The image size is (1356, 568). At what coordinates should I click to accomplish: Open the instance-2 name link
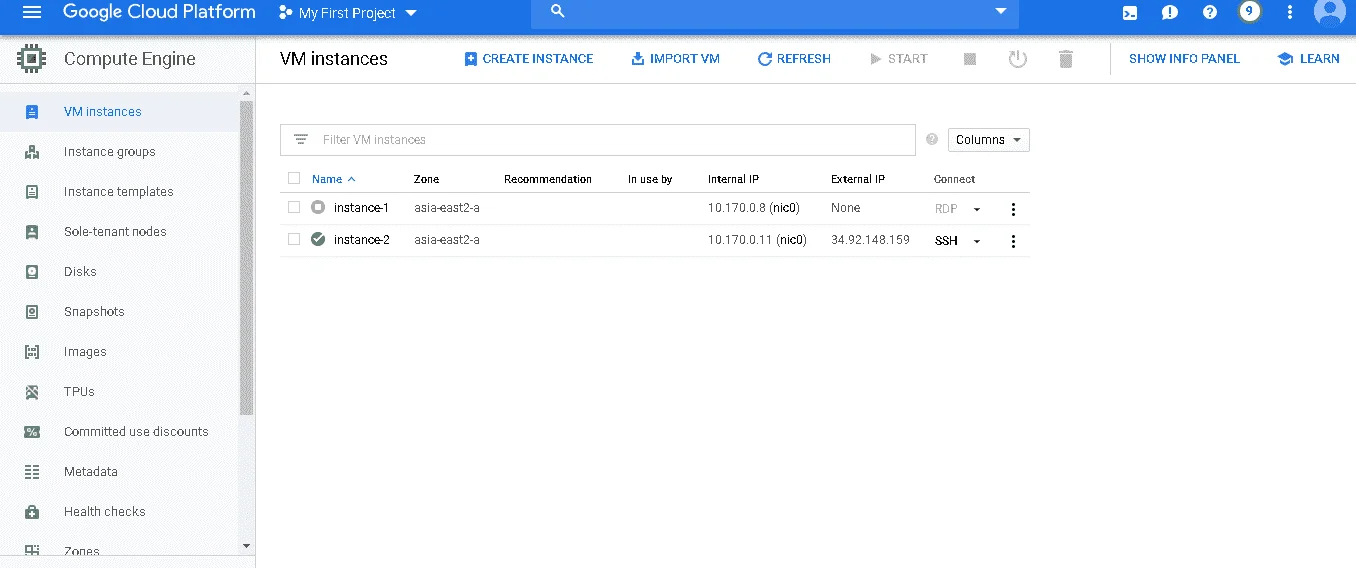point(361,240)
